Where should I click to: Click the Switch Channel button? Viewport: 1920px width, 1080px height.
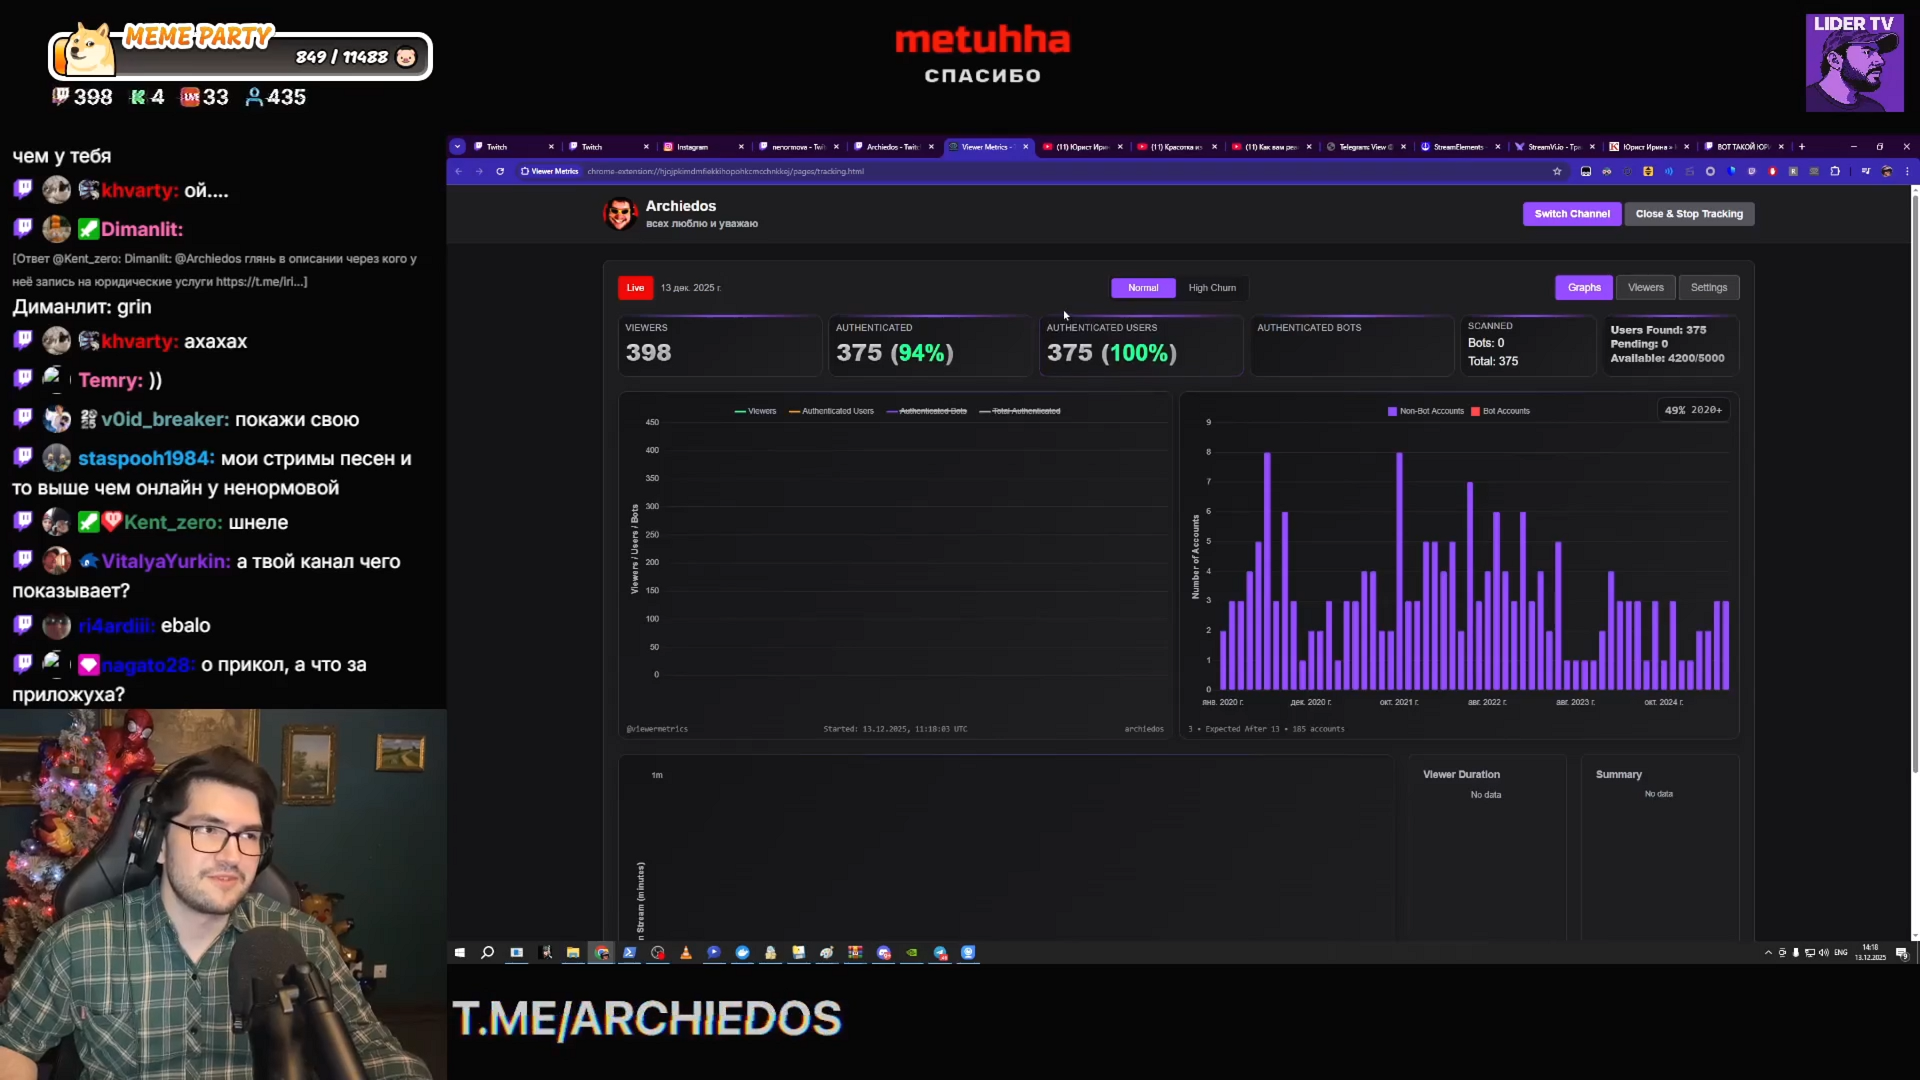1572,214
